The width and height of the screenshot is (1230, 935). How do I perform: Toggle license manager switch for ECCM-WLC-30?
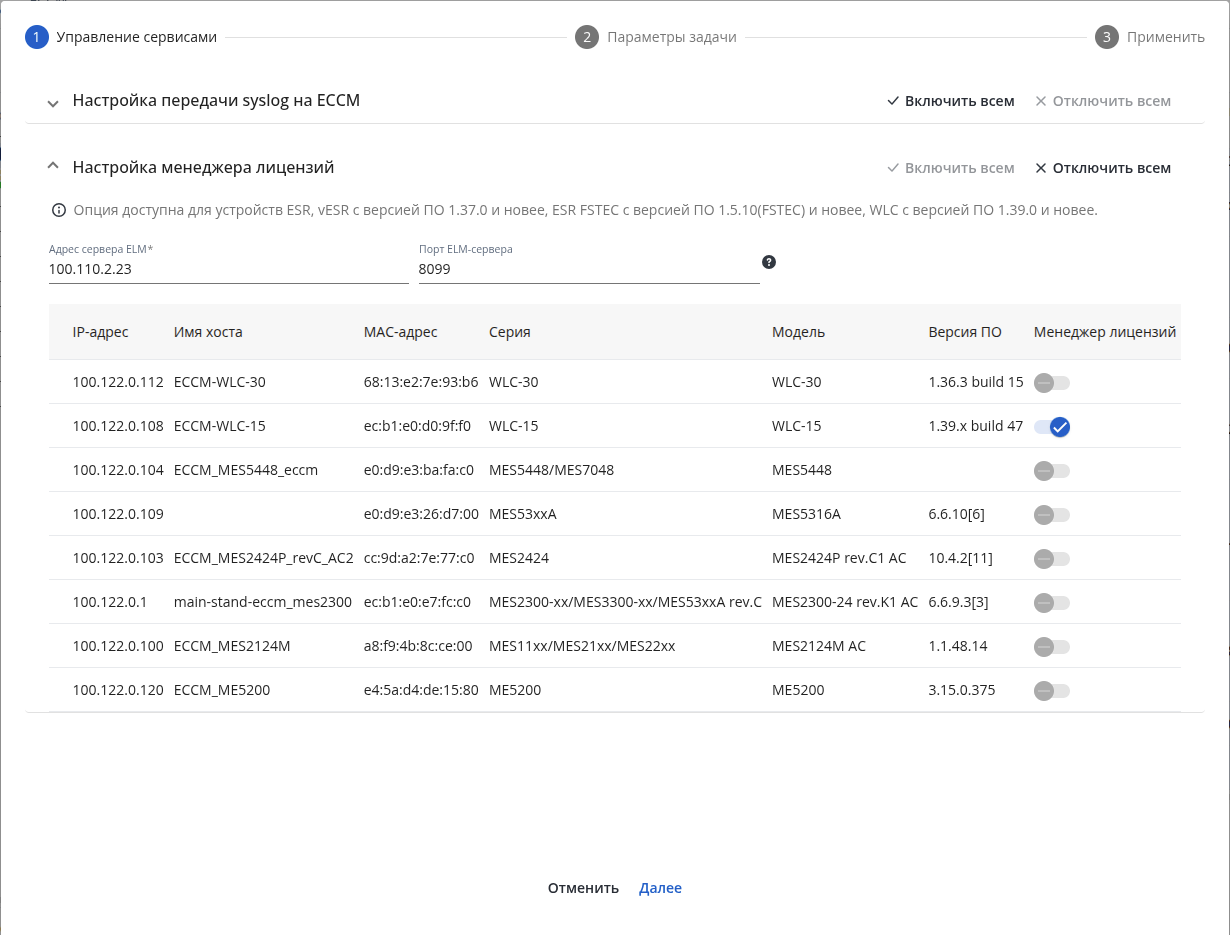tap(1052, 383)
